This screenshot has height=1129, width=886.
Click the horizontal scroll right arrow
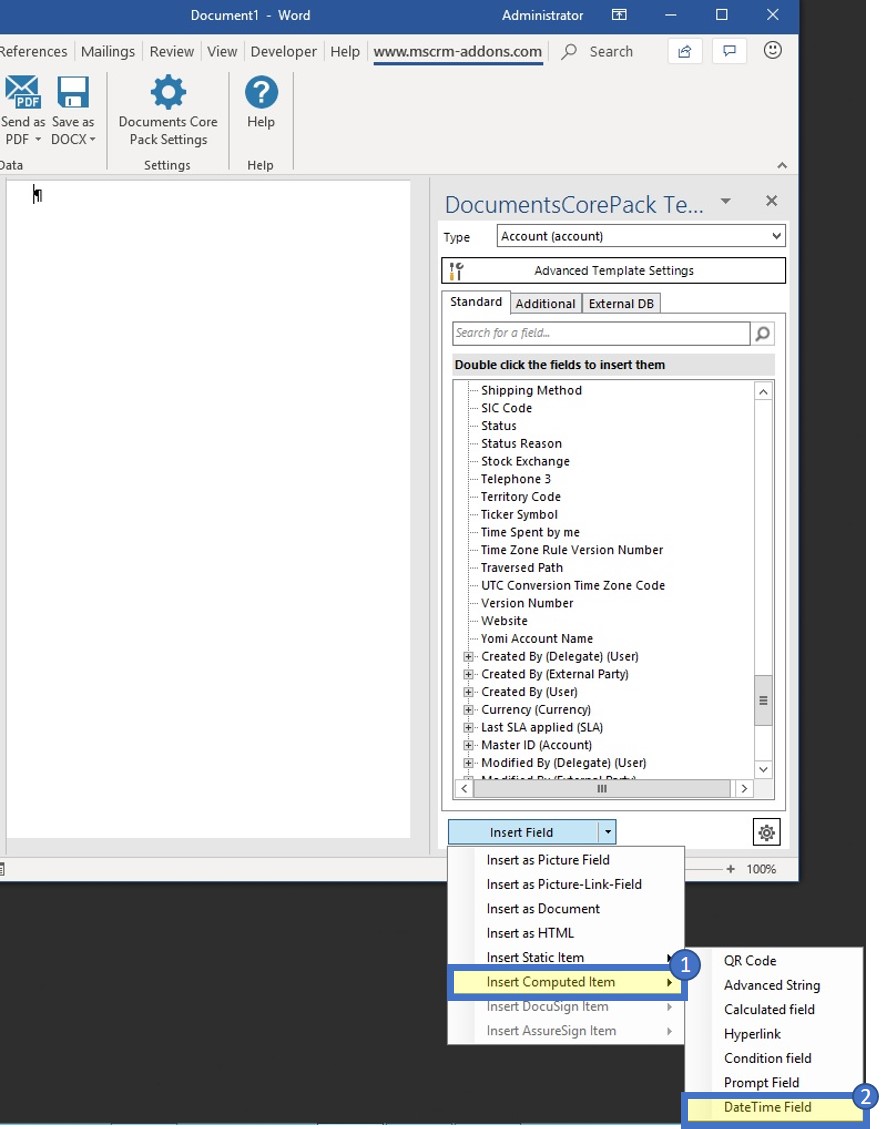point(744,789)
